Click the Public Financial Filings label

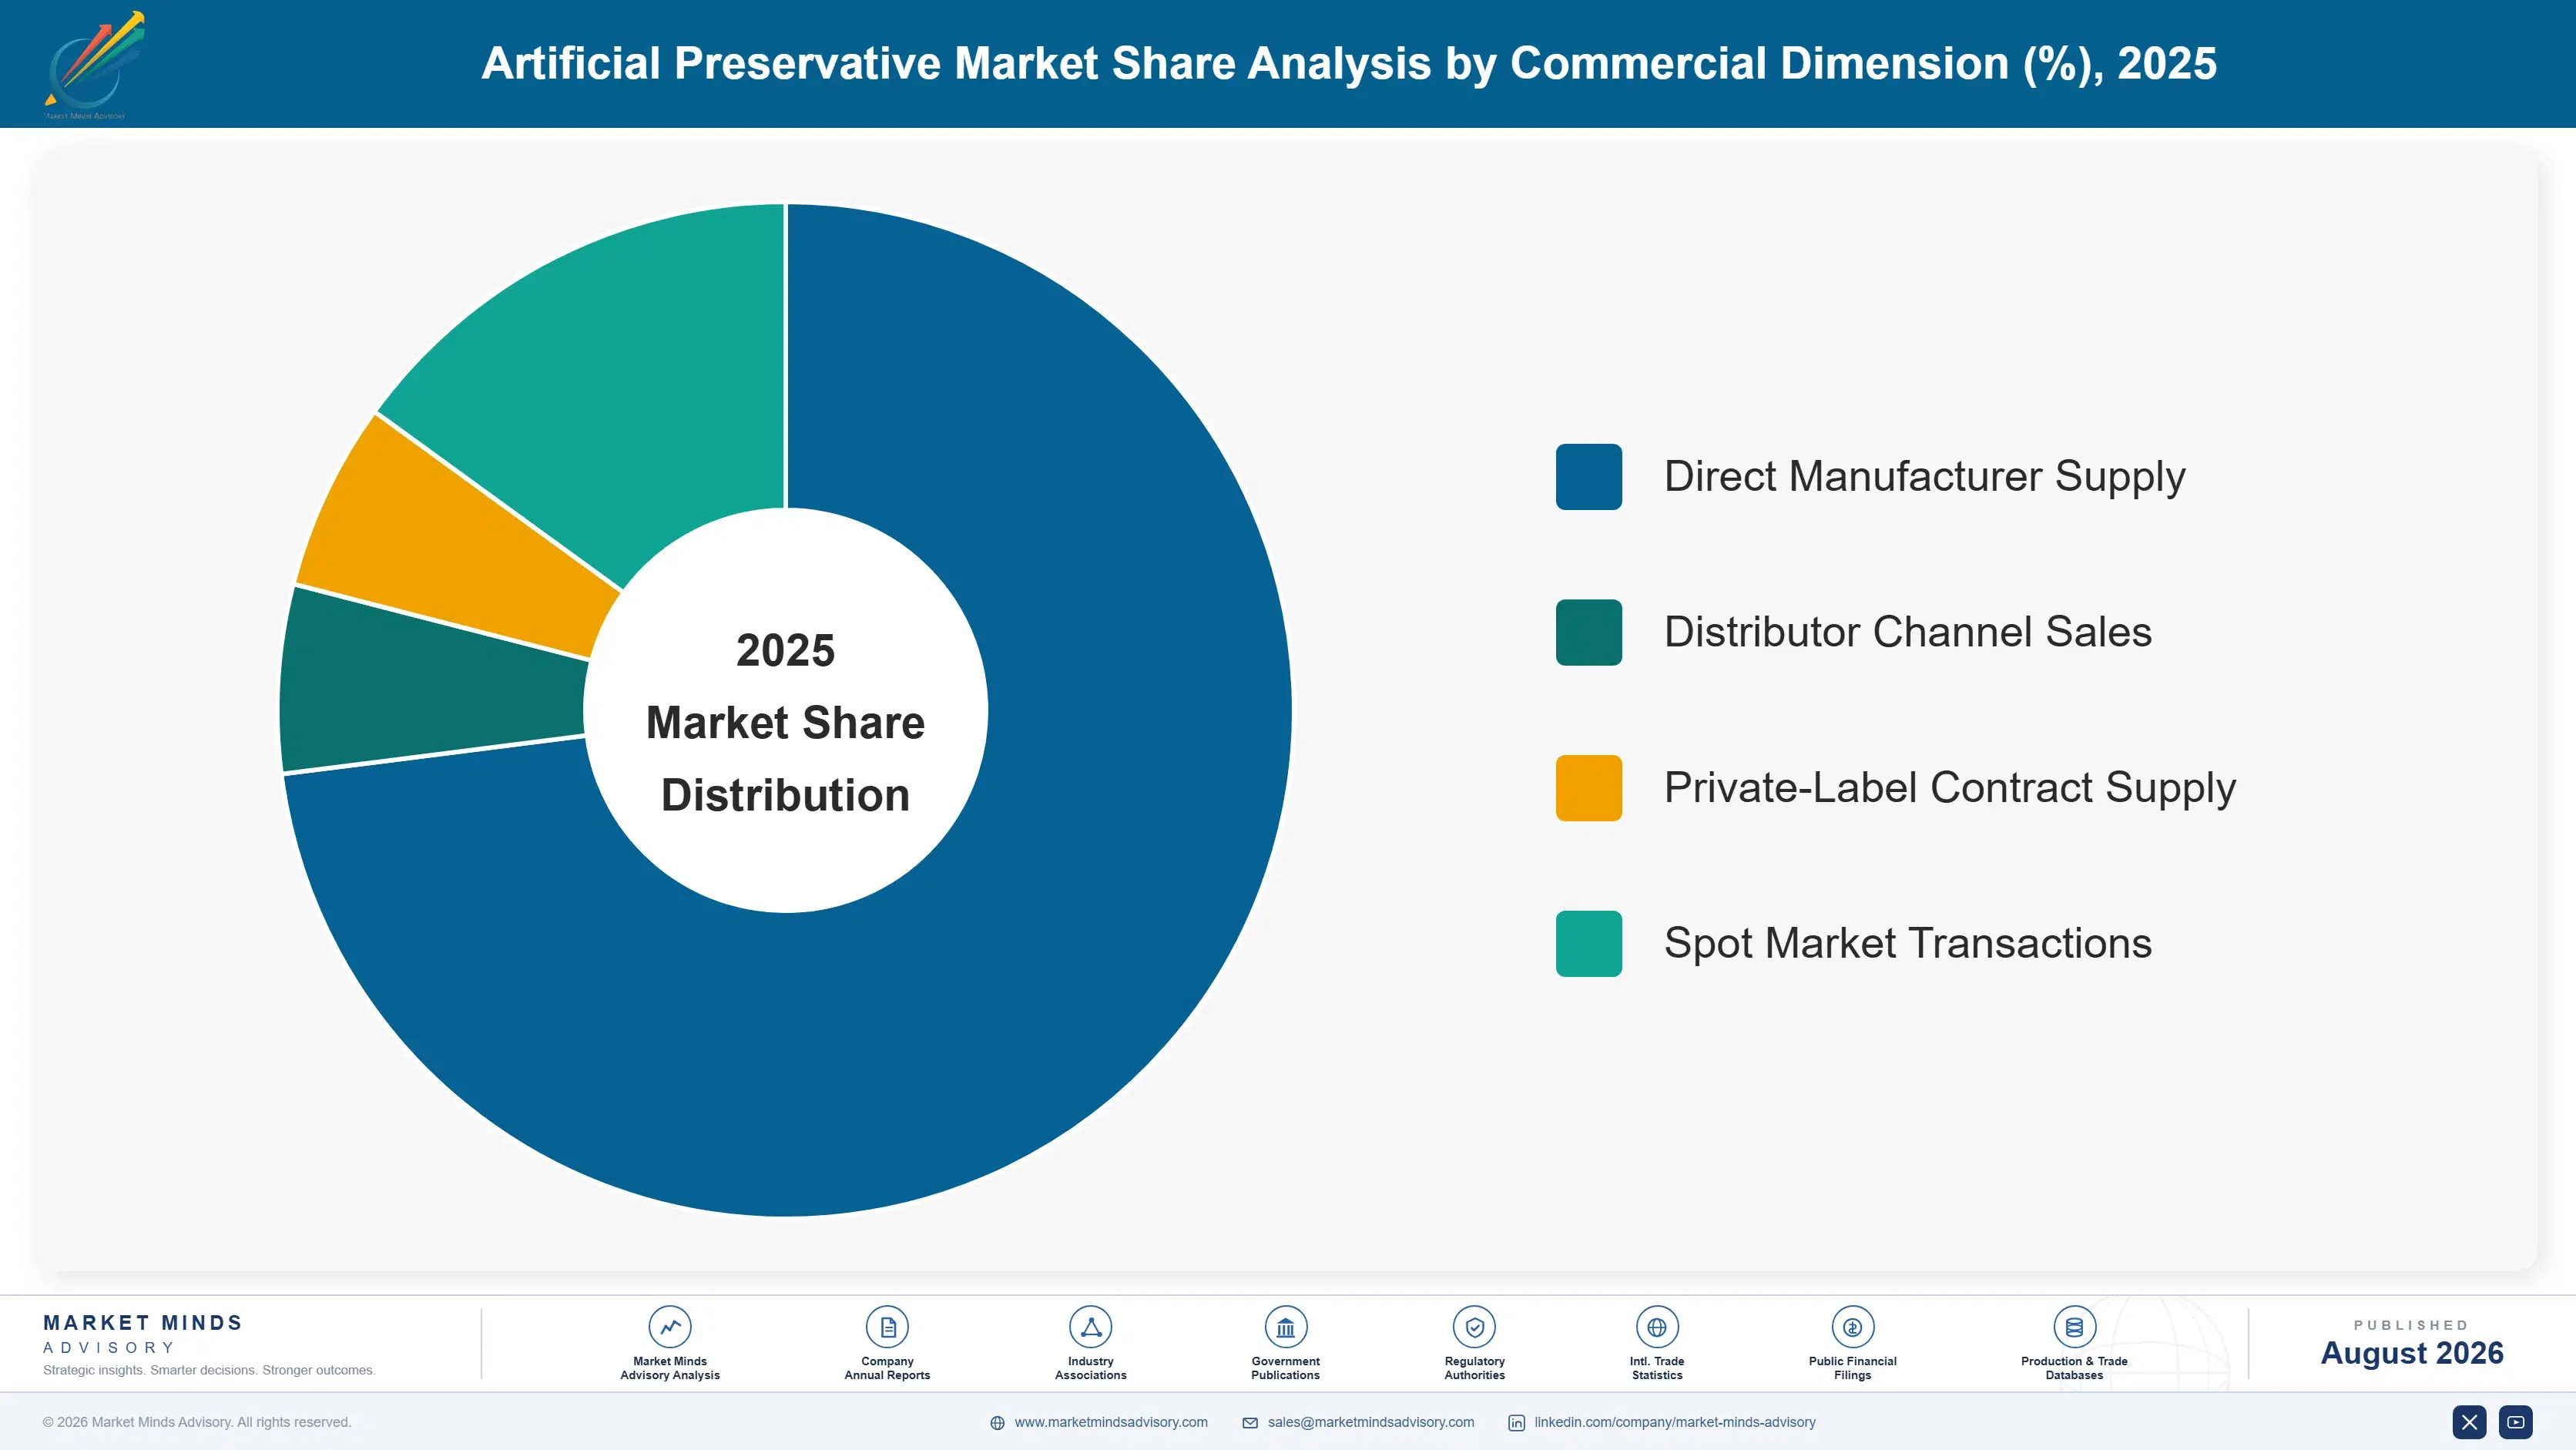coord(1852,1368)
